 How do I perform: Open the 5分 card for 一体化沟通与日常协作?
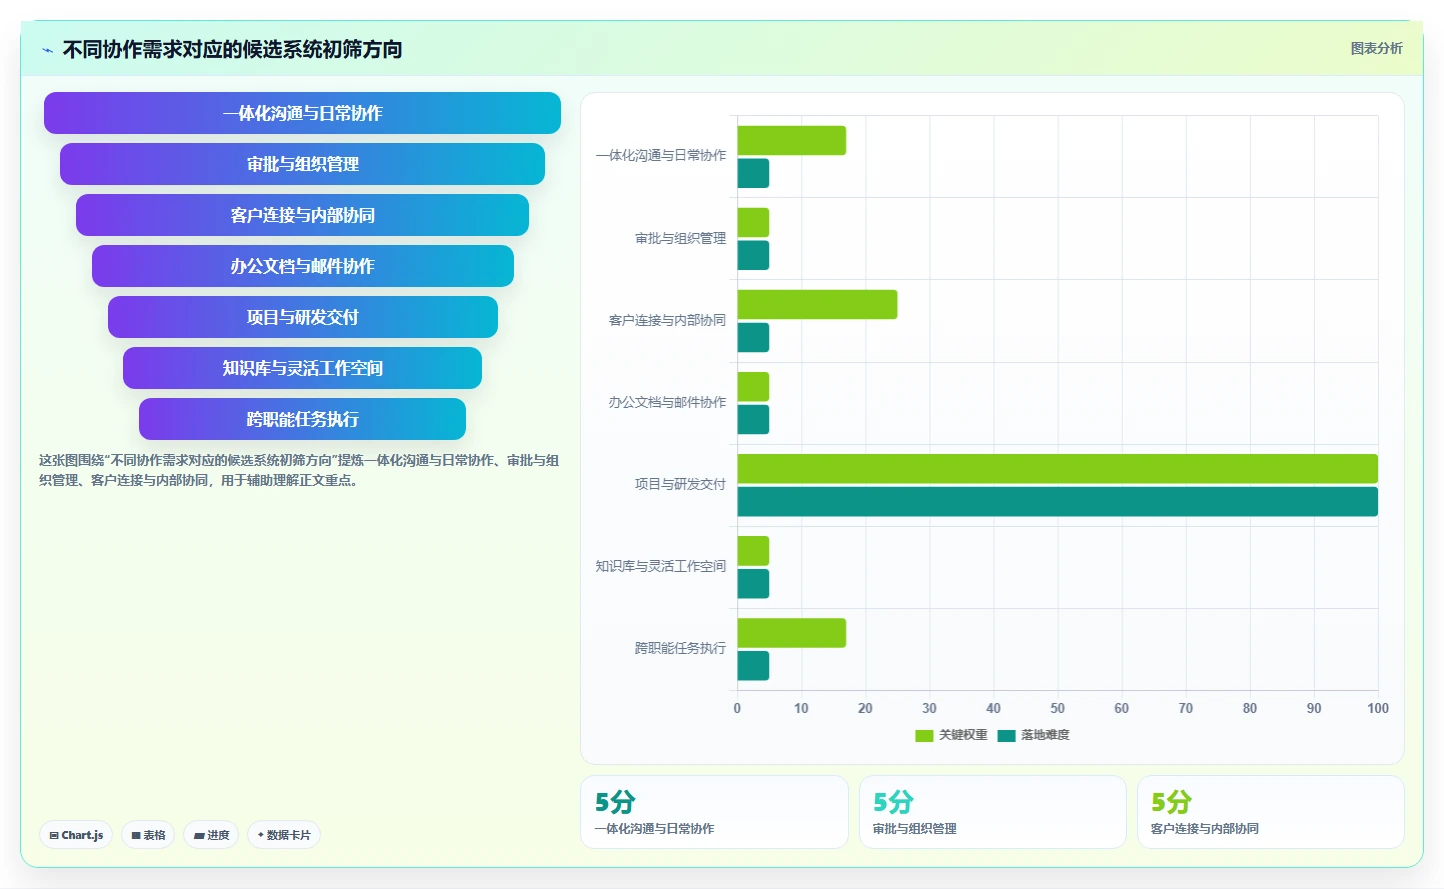coord(714,812)
